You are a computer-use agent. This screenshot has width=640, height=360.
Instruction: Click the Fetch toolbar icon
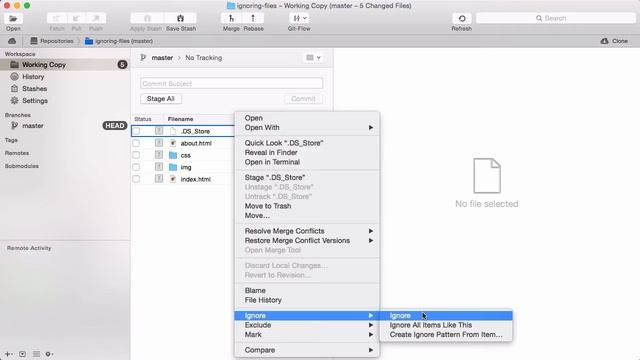(x=57, y=18)
